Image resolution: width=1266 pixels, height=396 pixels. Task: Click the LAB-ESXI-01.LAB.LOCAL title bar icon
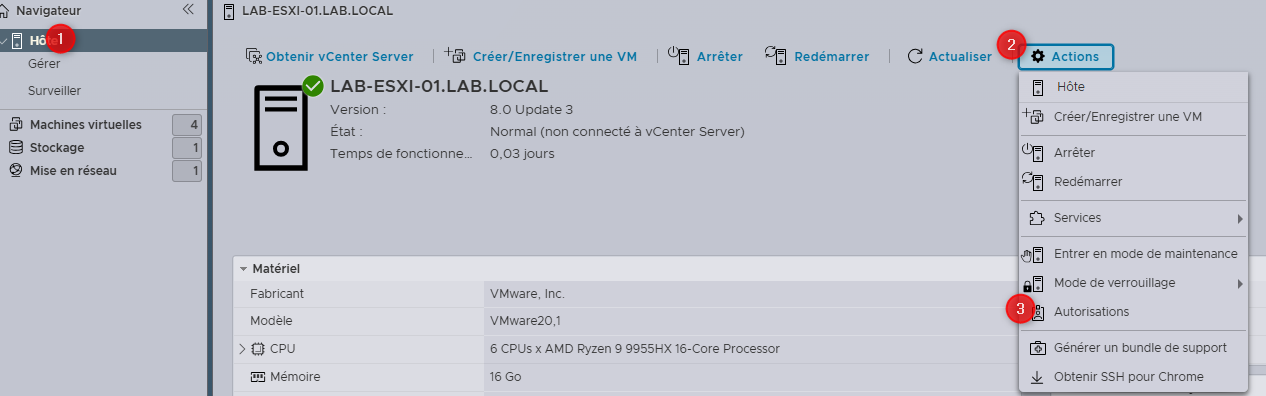coord(229,11)
